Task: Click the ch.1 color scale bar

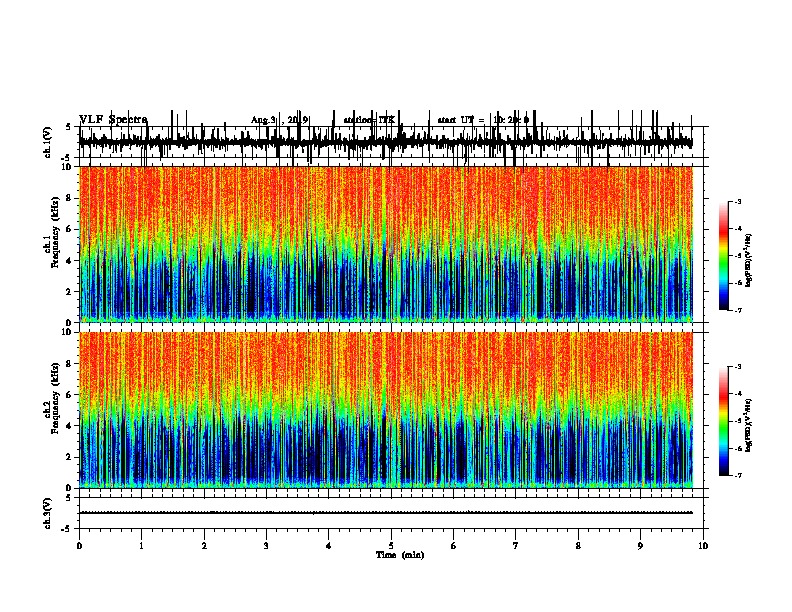Action: pyautogui.click(x=724, y=256)
